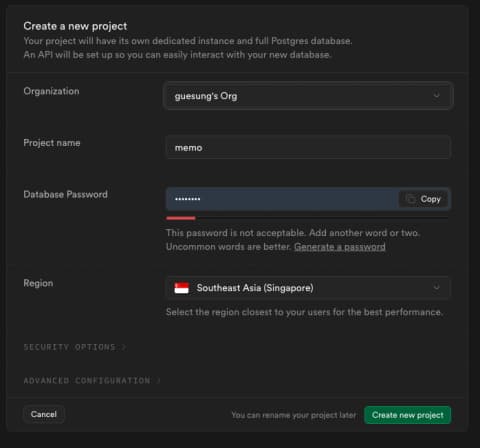The width and height of the screenshot is (480, 448).
Task: Click the Create new project button
Action: 407,415
